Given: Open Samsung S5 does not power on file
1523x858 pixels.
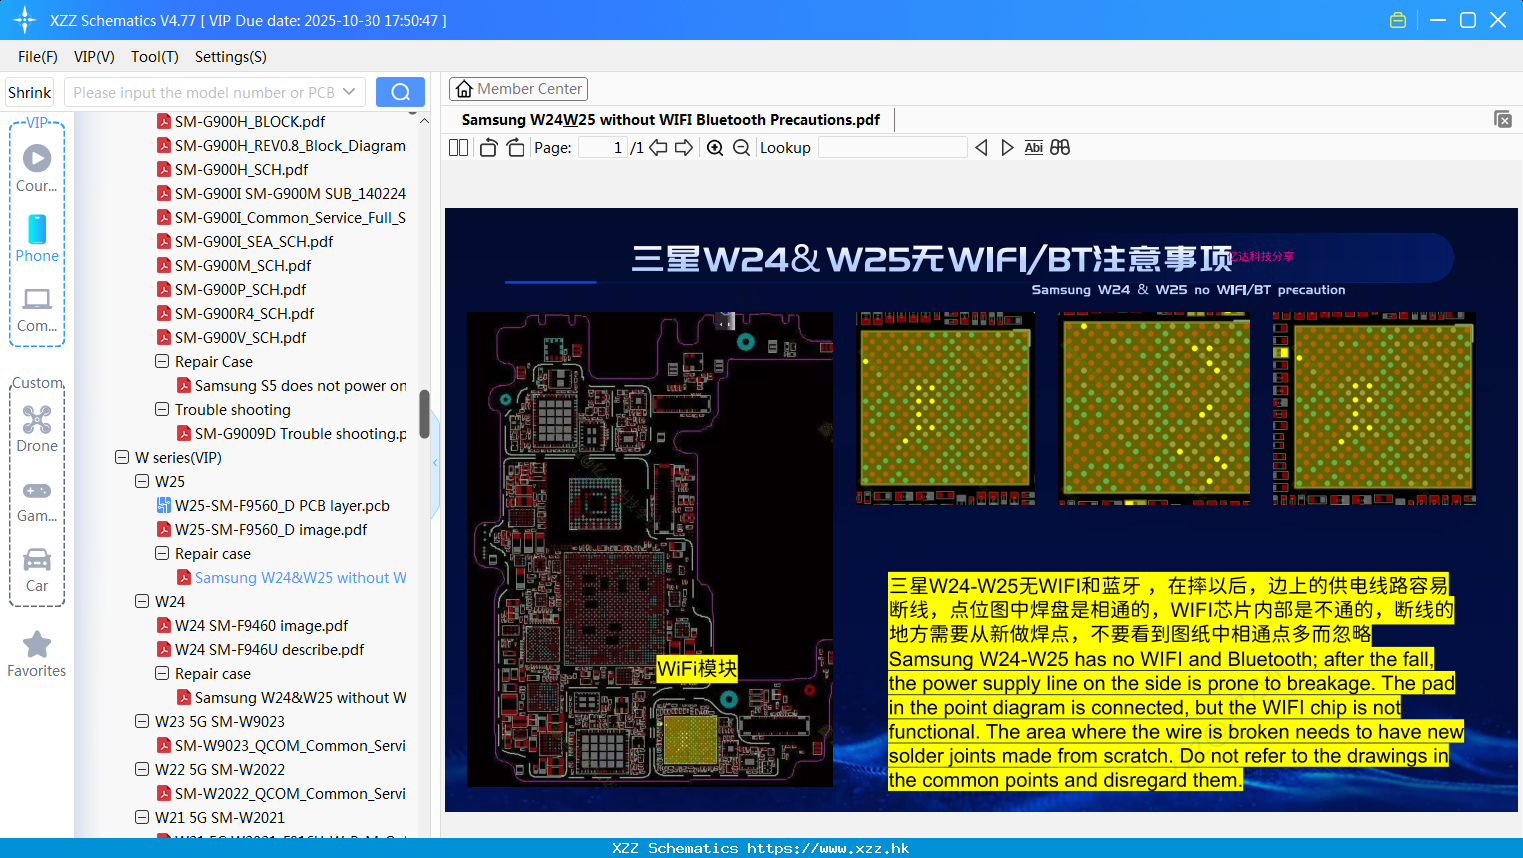Looking at the screenshot, I should [x=291, y=386].
